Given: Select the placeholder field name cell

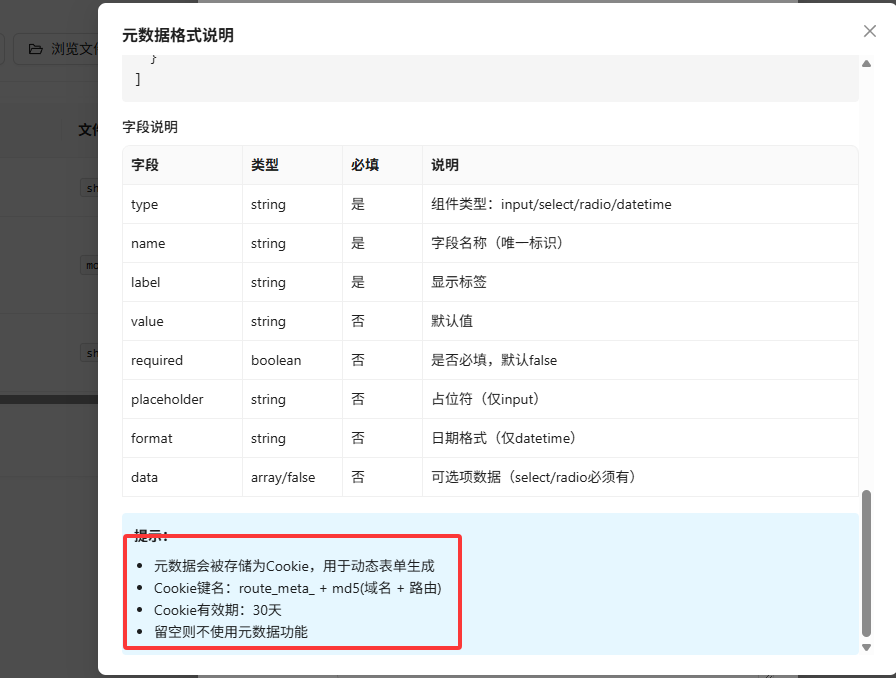Looking at the screenshot, I should [x=167, y=399].
